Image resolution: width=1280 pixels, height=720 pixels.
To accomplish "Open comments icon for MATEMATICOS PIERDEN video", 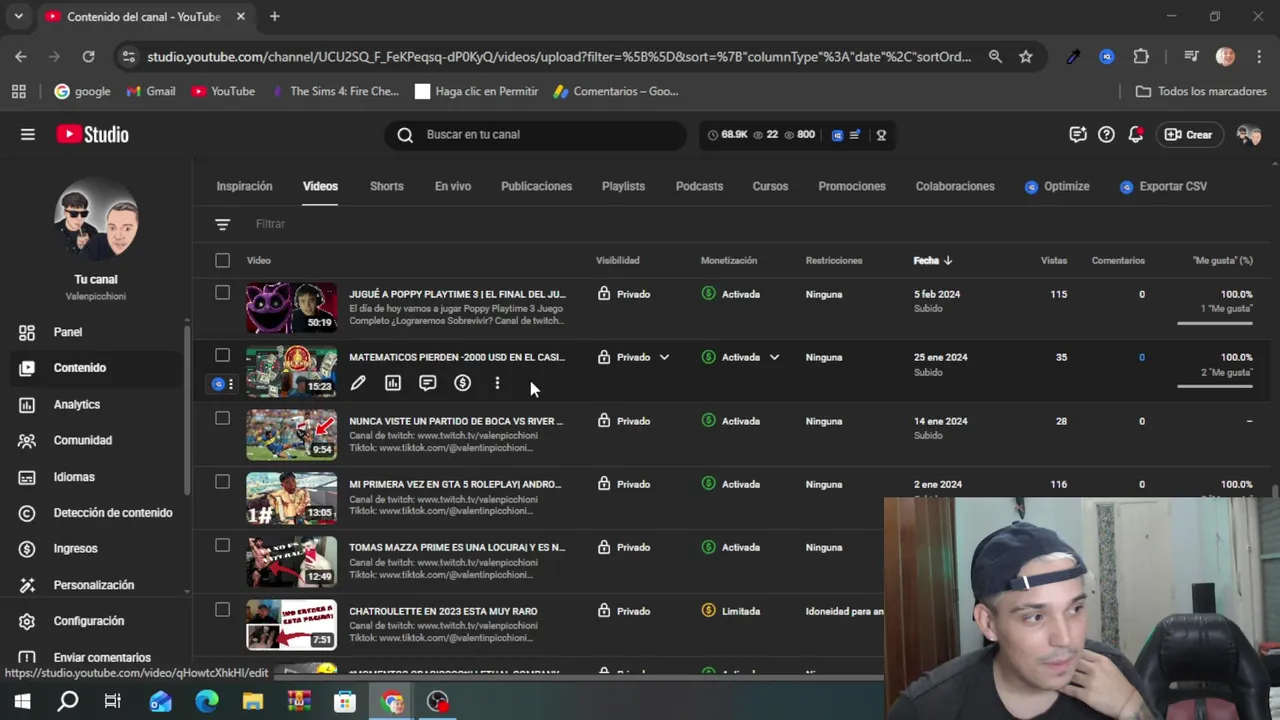I will [428, 383].
